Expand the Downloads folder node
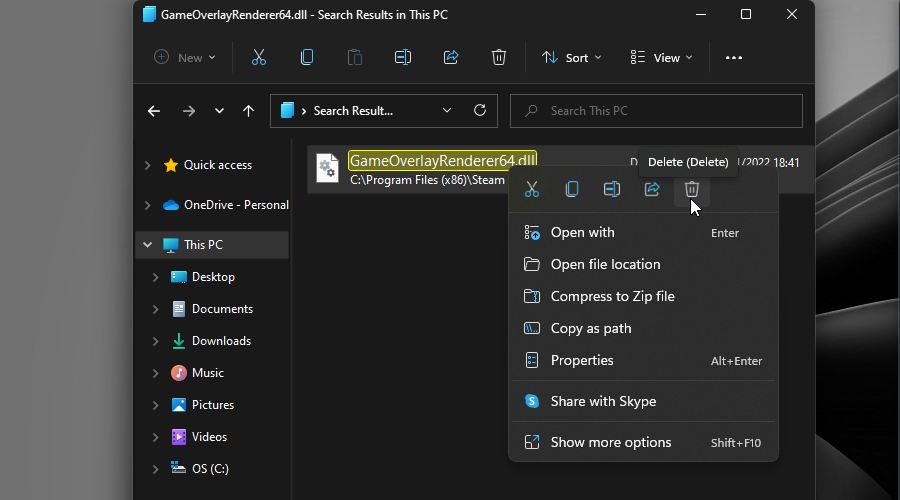This screenshot has height=500, width=900. pyautogui.click(x=156, y=341)
